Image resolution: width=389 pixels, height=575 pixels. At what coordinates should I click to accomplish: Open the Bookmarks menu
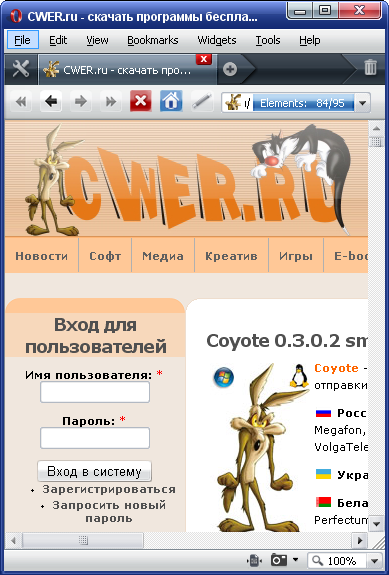point(153,40)
